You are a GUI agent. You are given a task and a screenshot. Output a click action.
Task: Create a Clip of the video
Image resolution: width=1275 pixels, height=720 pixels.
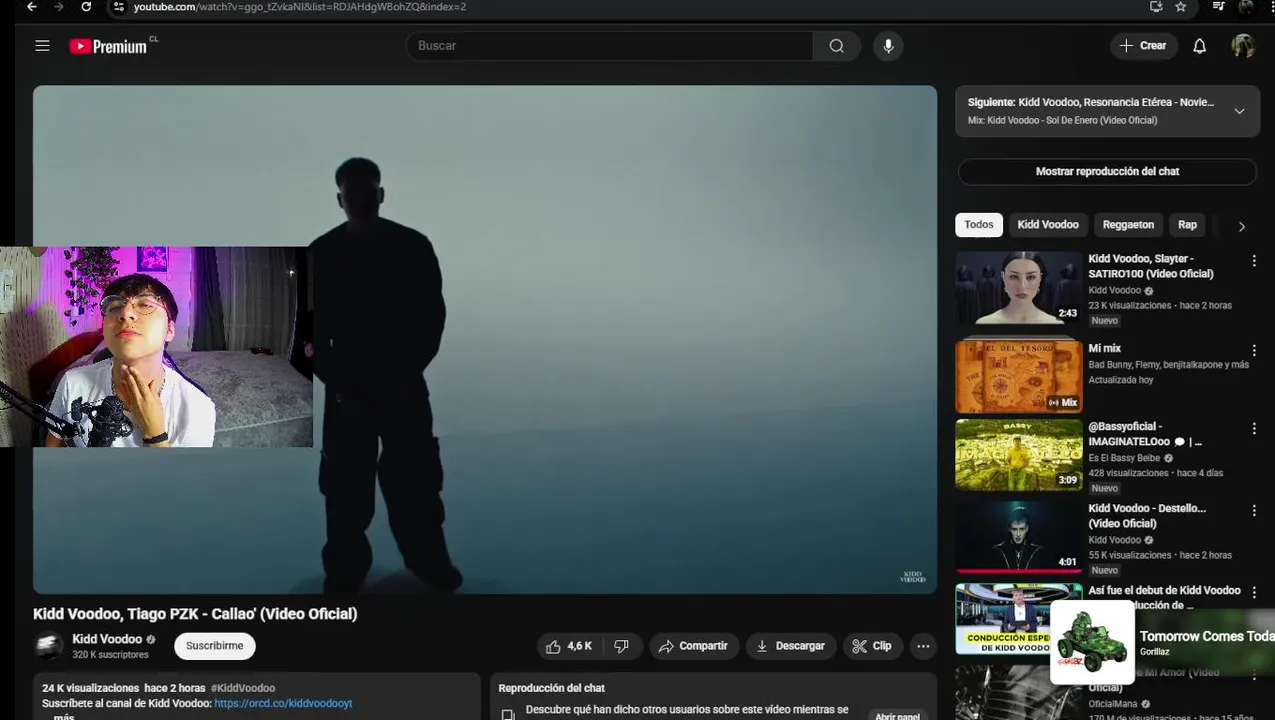pyautogui.click(x=871, y=646)
